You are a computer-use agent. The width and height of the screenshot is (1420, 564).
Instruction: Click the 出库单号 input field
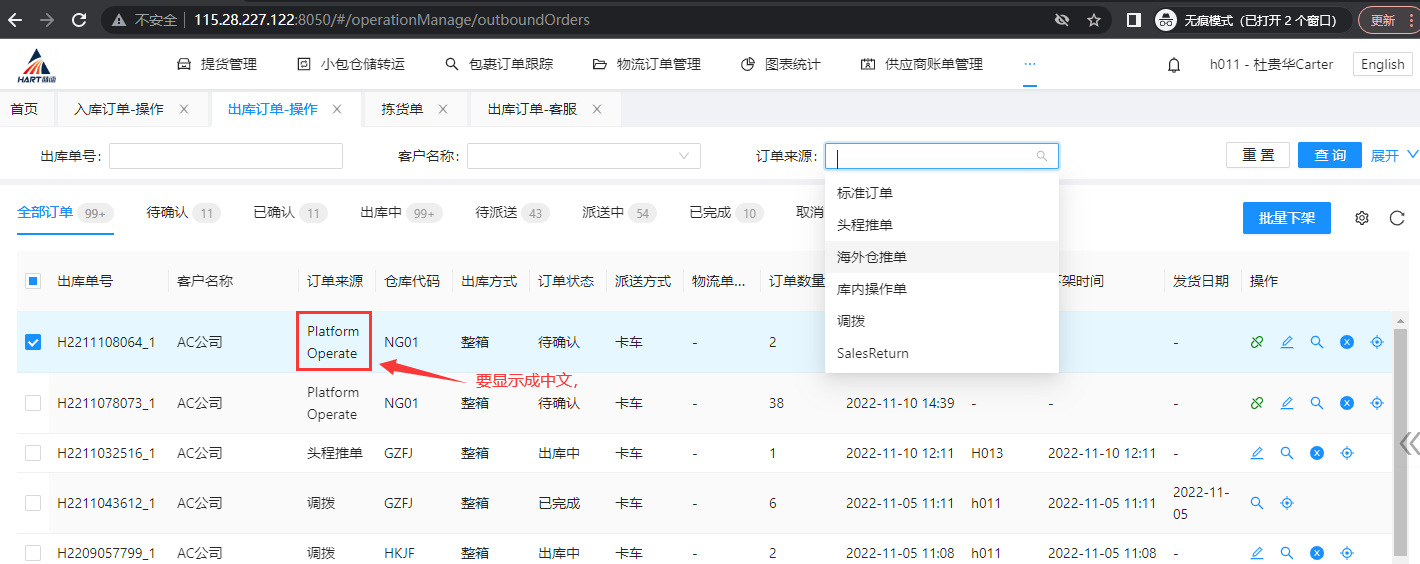click(x=226, y=156)
